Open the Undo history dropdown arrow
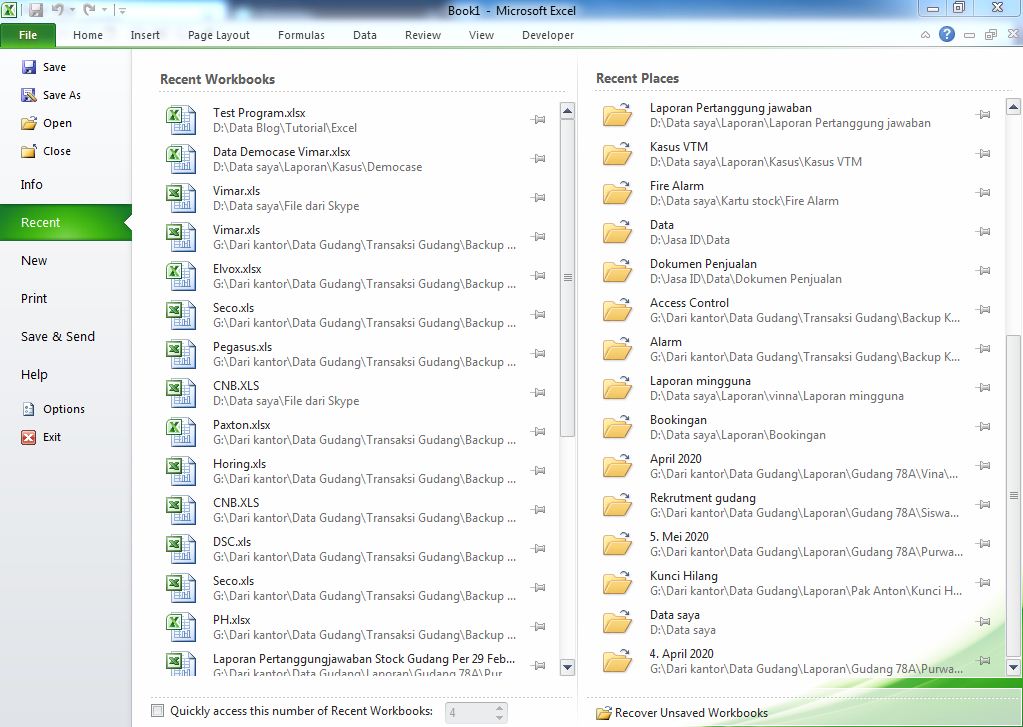The height and width of the screenshot is (727, 1023). click(x=71, y=10)
